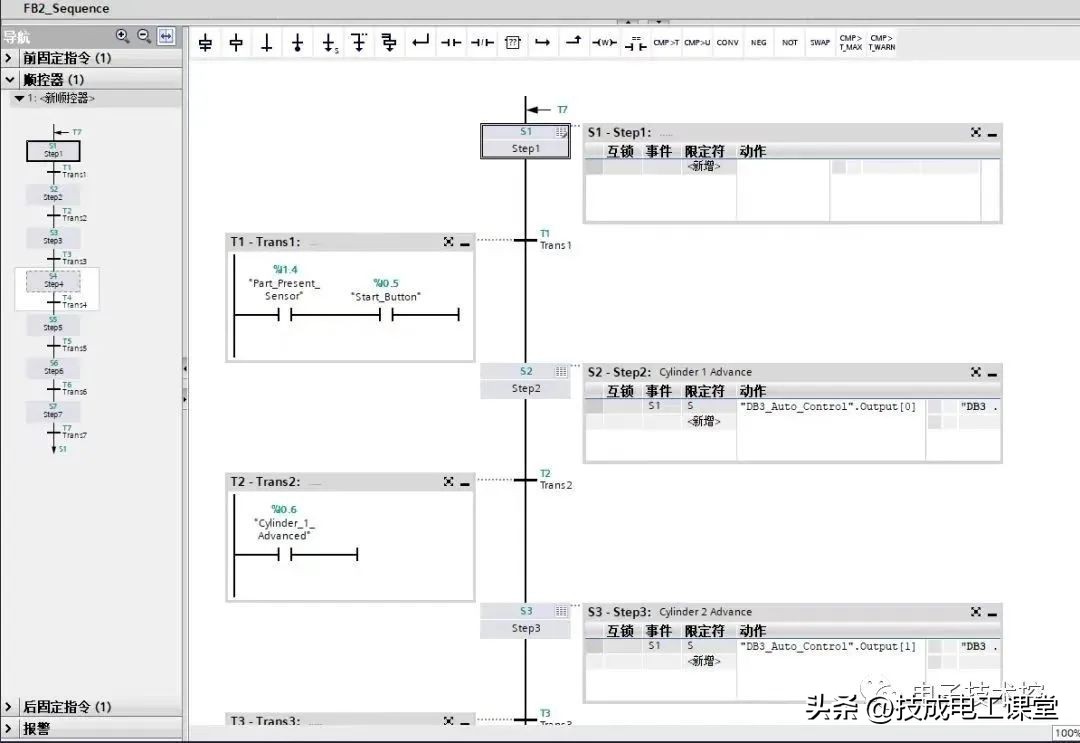The image size is (1080, 743).
Task: Click the CMP>T comparator instruction icon
Action: click(665, 42)
